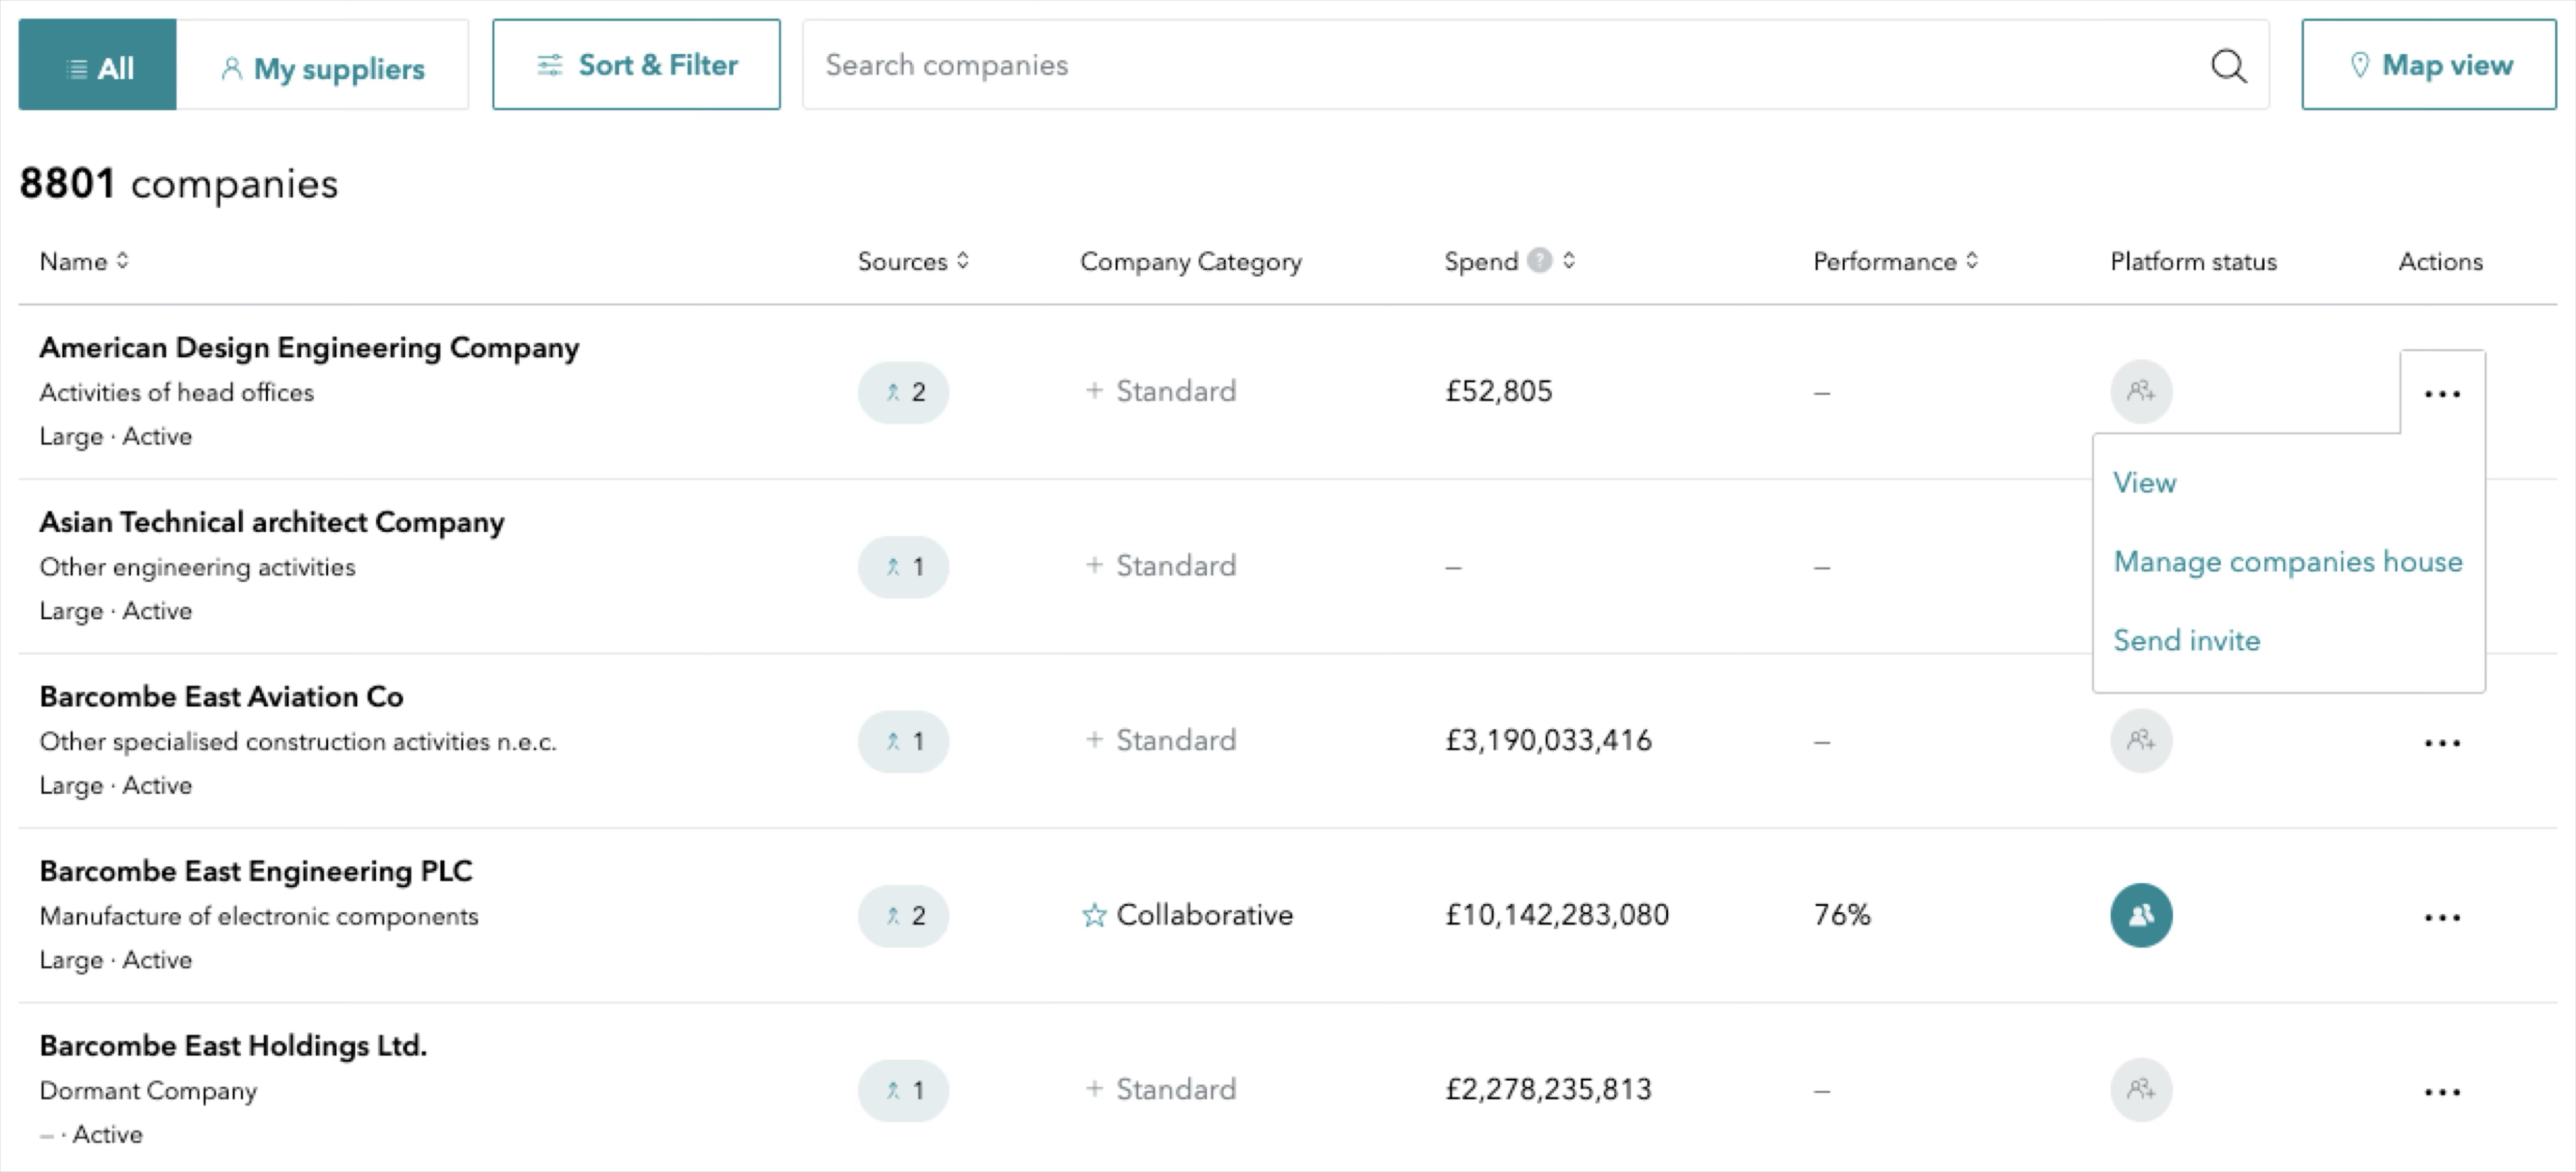Click 'Other engineering activities' text

197,567
